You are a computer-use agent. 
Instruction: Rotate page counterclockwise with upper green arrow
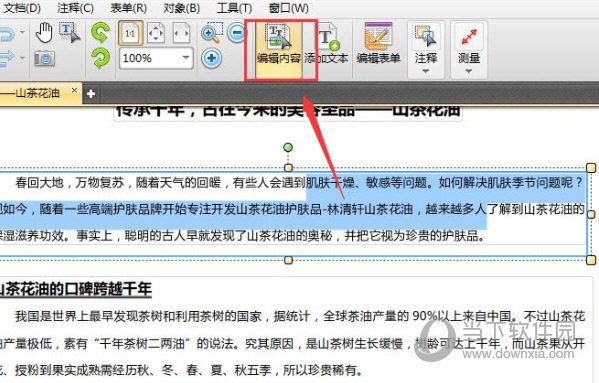coord(100,33)
